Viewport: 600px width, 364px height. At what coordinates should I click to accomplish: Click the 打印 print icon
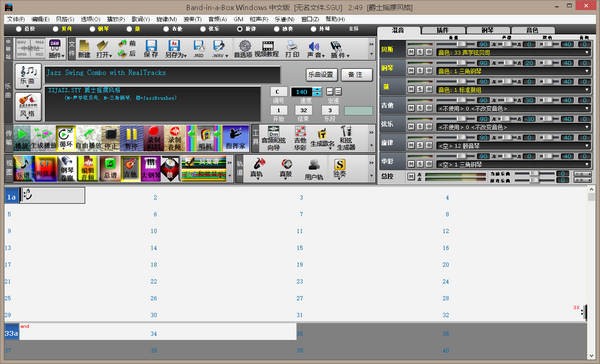(x=292, y=49)
